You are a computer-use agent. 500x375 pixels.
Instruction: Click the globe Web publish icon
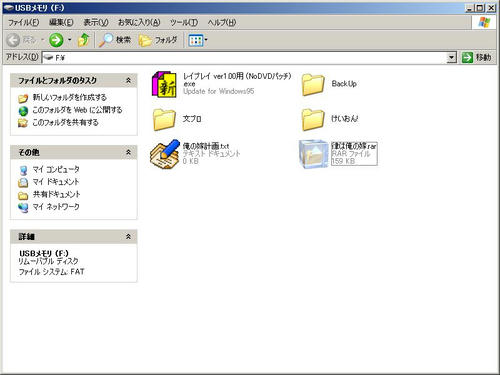[x=23, y=111]
